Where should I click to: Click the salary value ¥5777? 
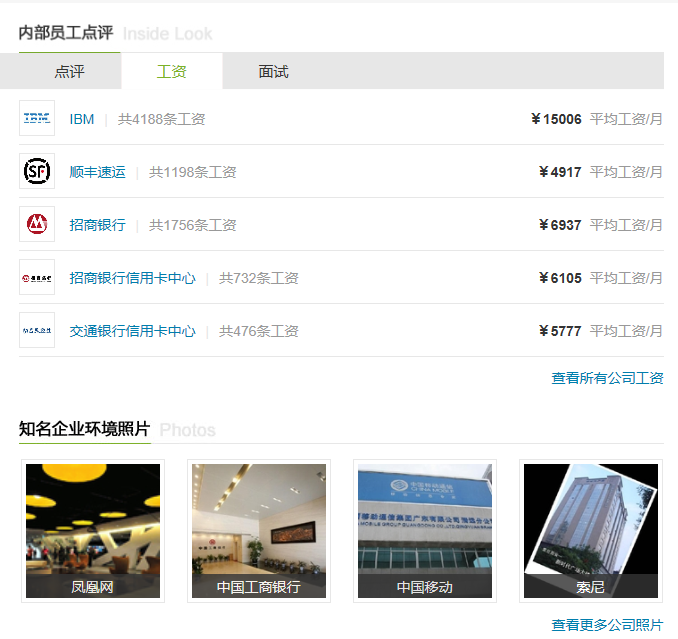pos(560,331)
